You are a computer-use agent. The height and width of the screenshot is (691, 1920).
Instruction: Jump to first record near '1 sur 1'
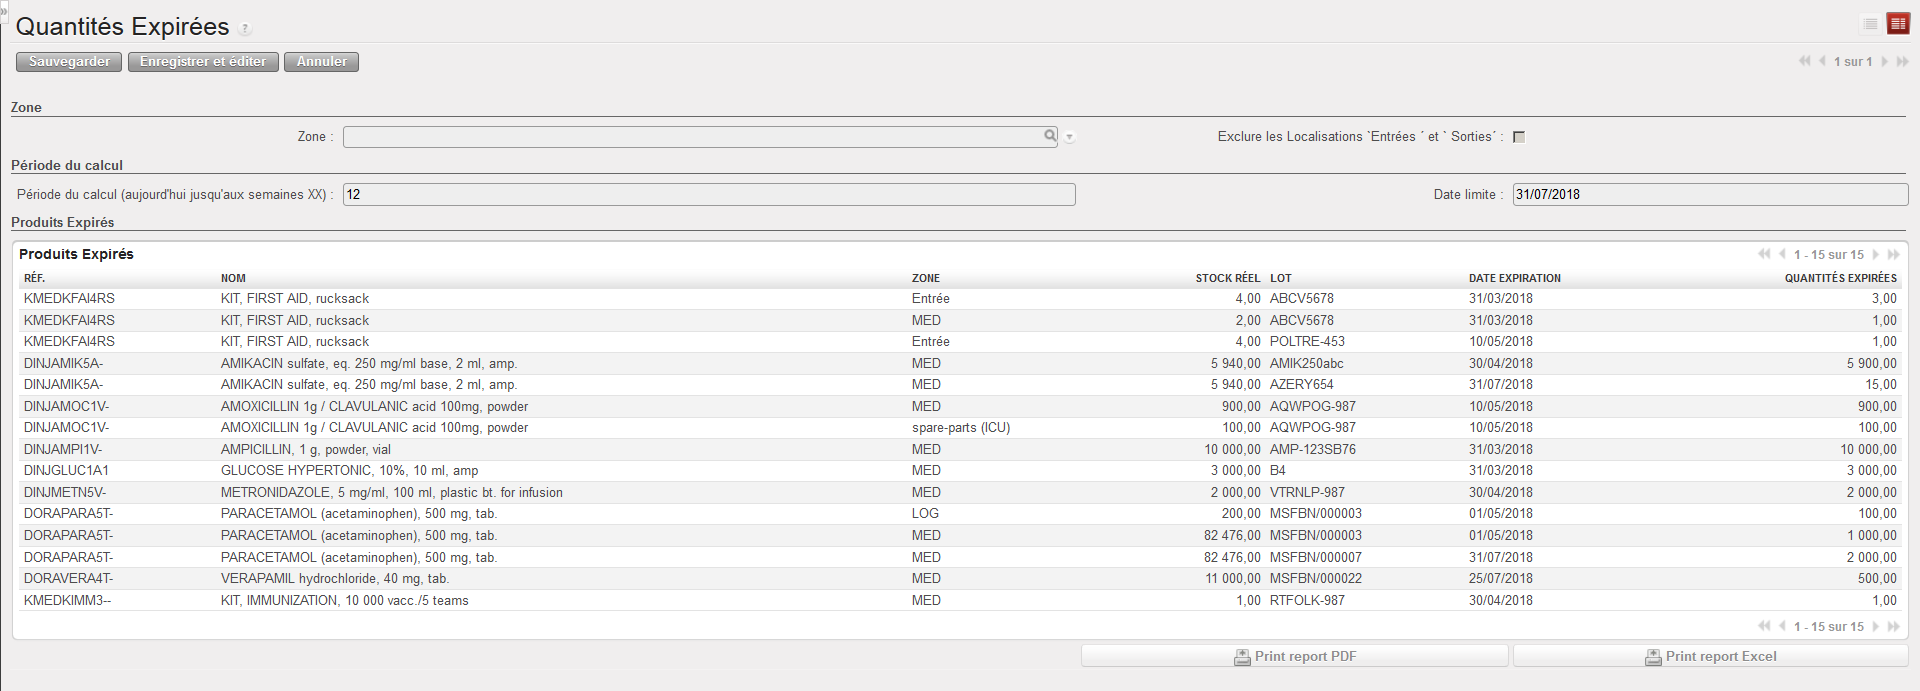coord(1804,62)
